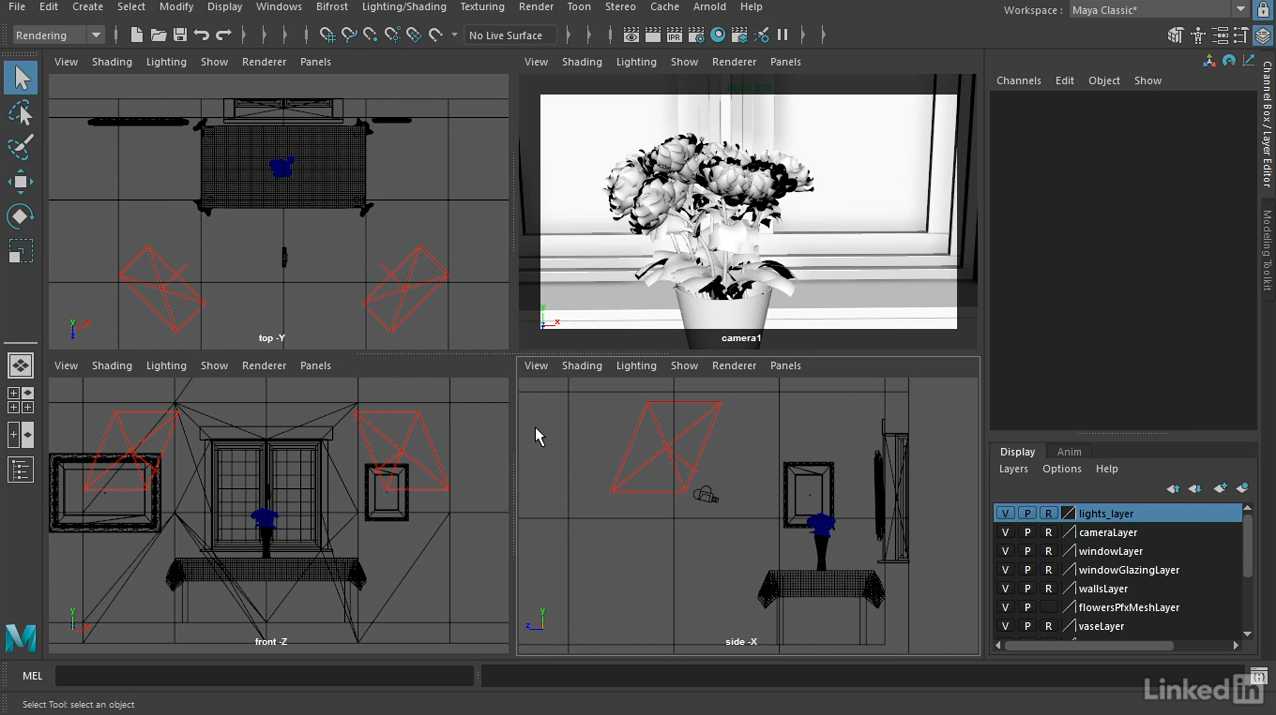This screenshot has height=715, width=1276.
Task: Open the IPR render icon
Action: [x=674, y=35]
